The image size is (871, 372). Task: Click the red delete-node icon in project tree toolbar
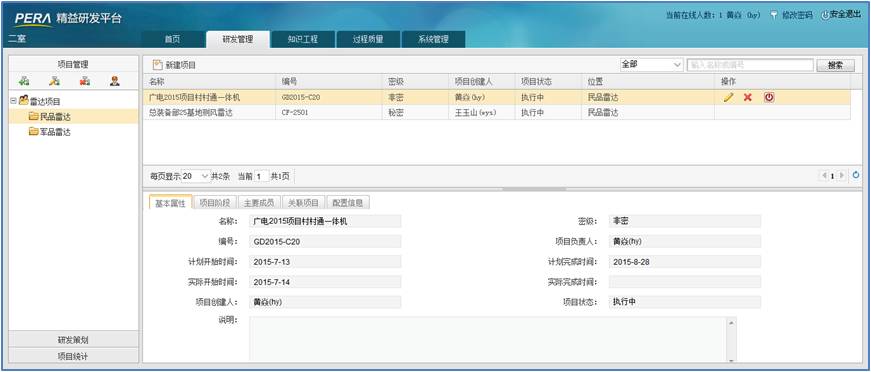coord(84,82)
